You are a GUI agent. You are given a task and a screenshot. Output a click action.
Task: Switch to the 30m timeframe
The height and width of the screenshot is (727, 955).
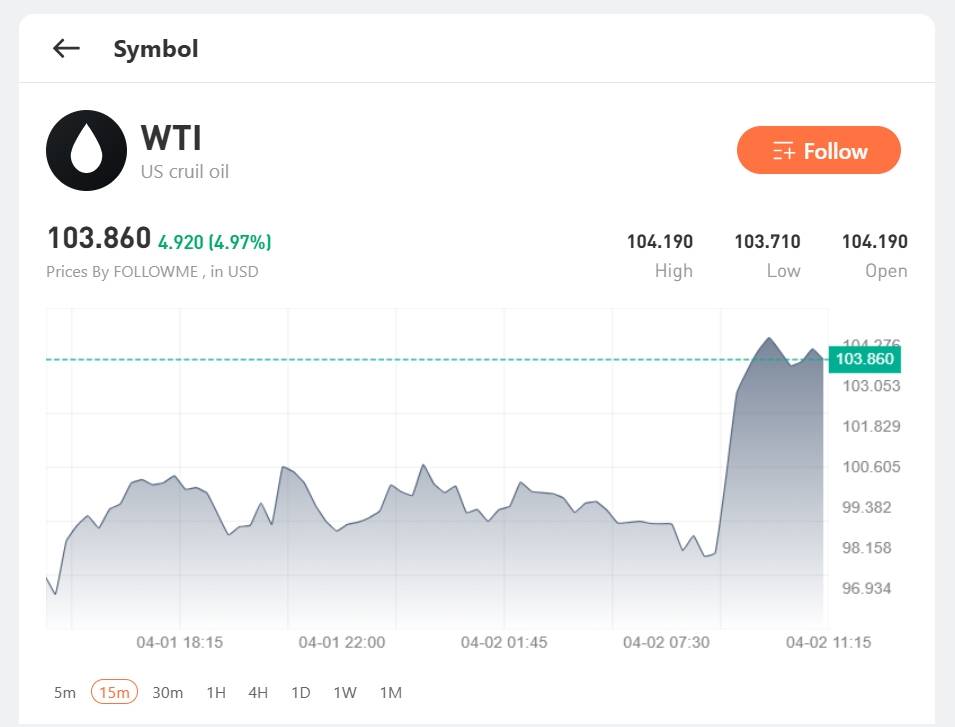click(167, 692)
